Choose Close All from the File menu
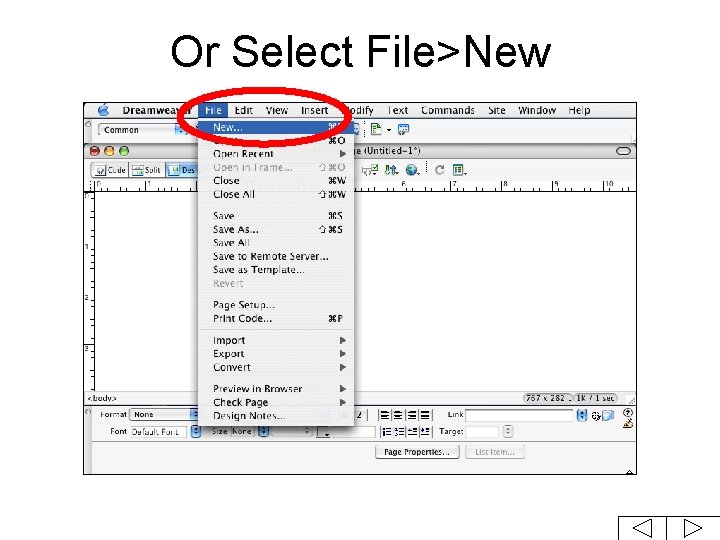 pos(278,194)
